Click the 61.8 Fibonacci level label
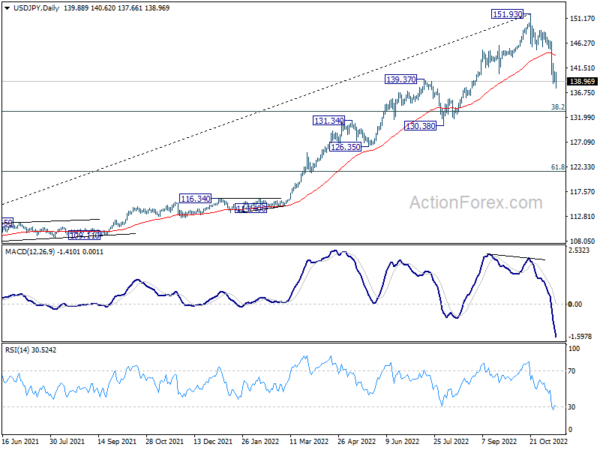600x450 pixels. pos(558,167)
